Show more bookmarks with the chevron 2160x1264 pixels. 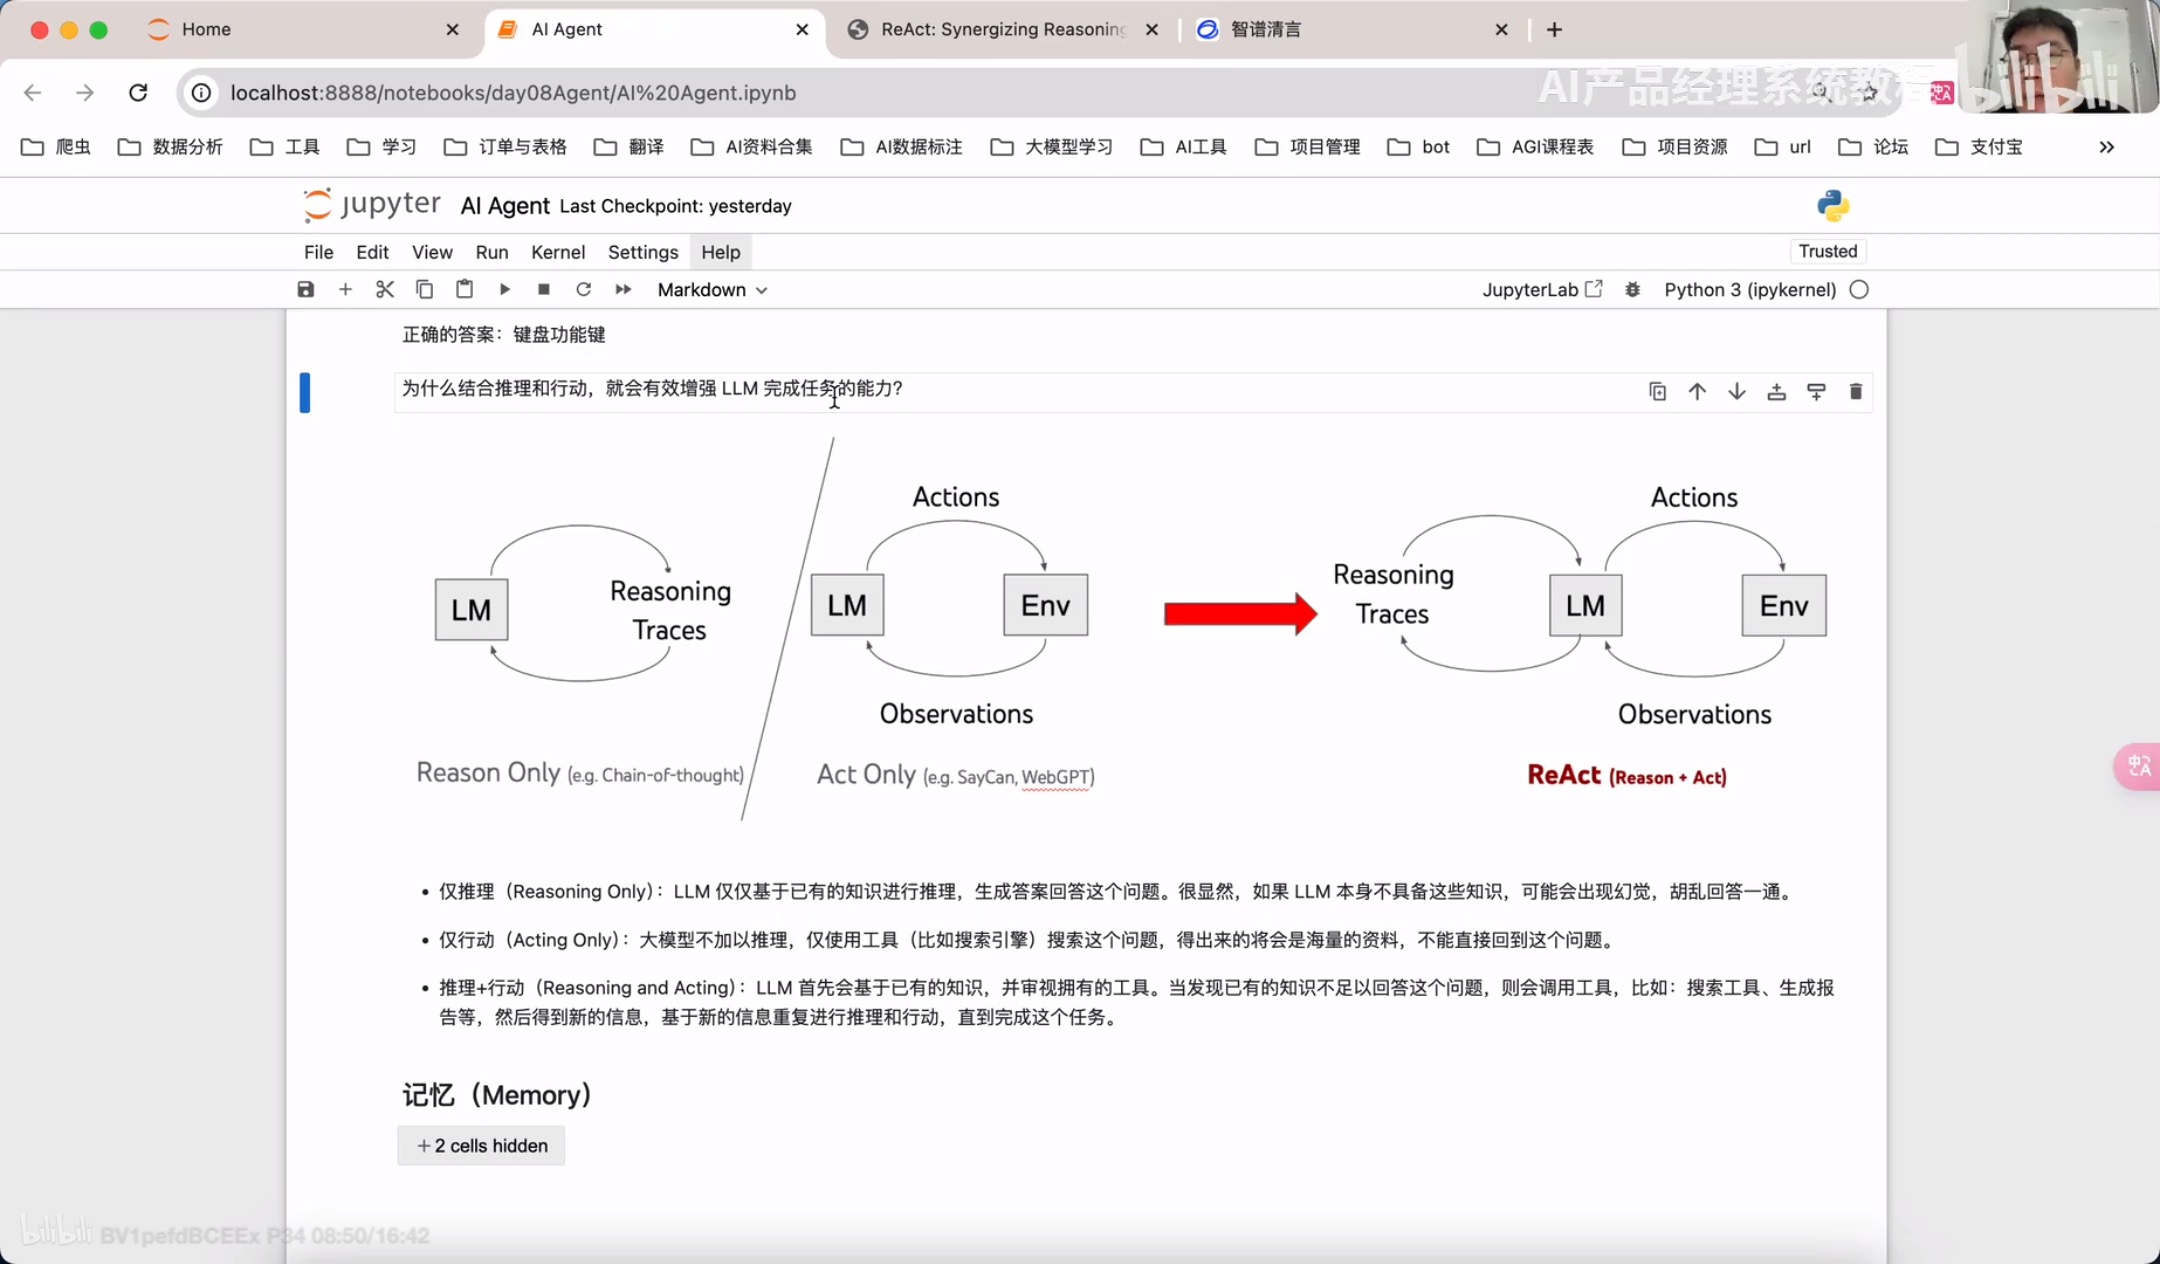[2106, 147]
